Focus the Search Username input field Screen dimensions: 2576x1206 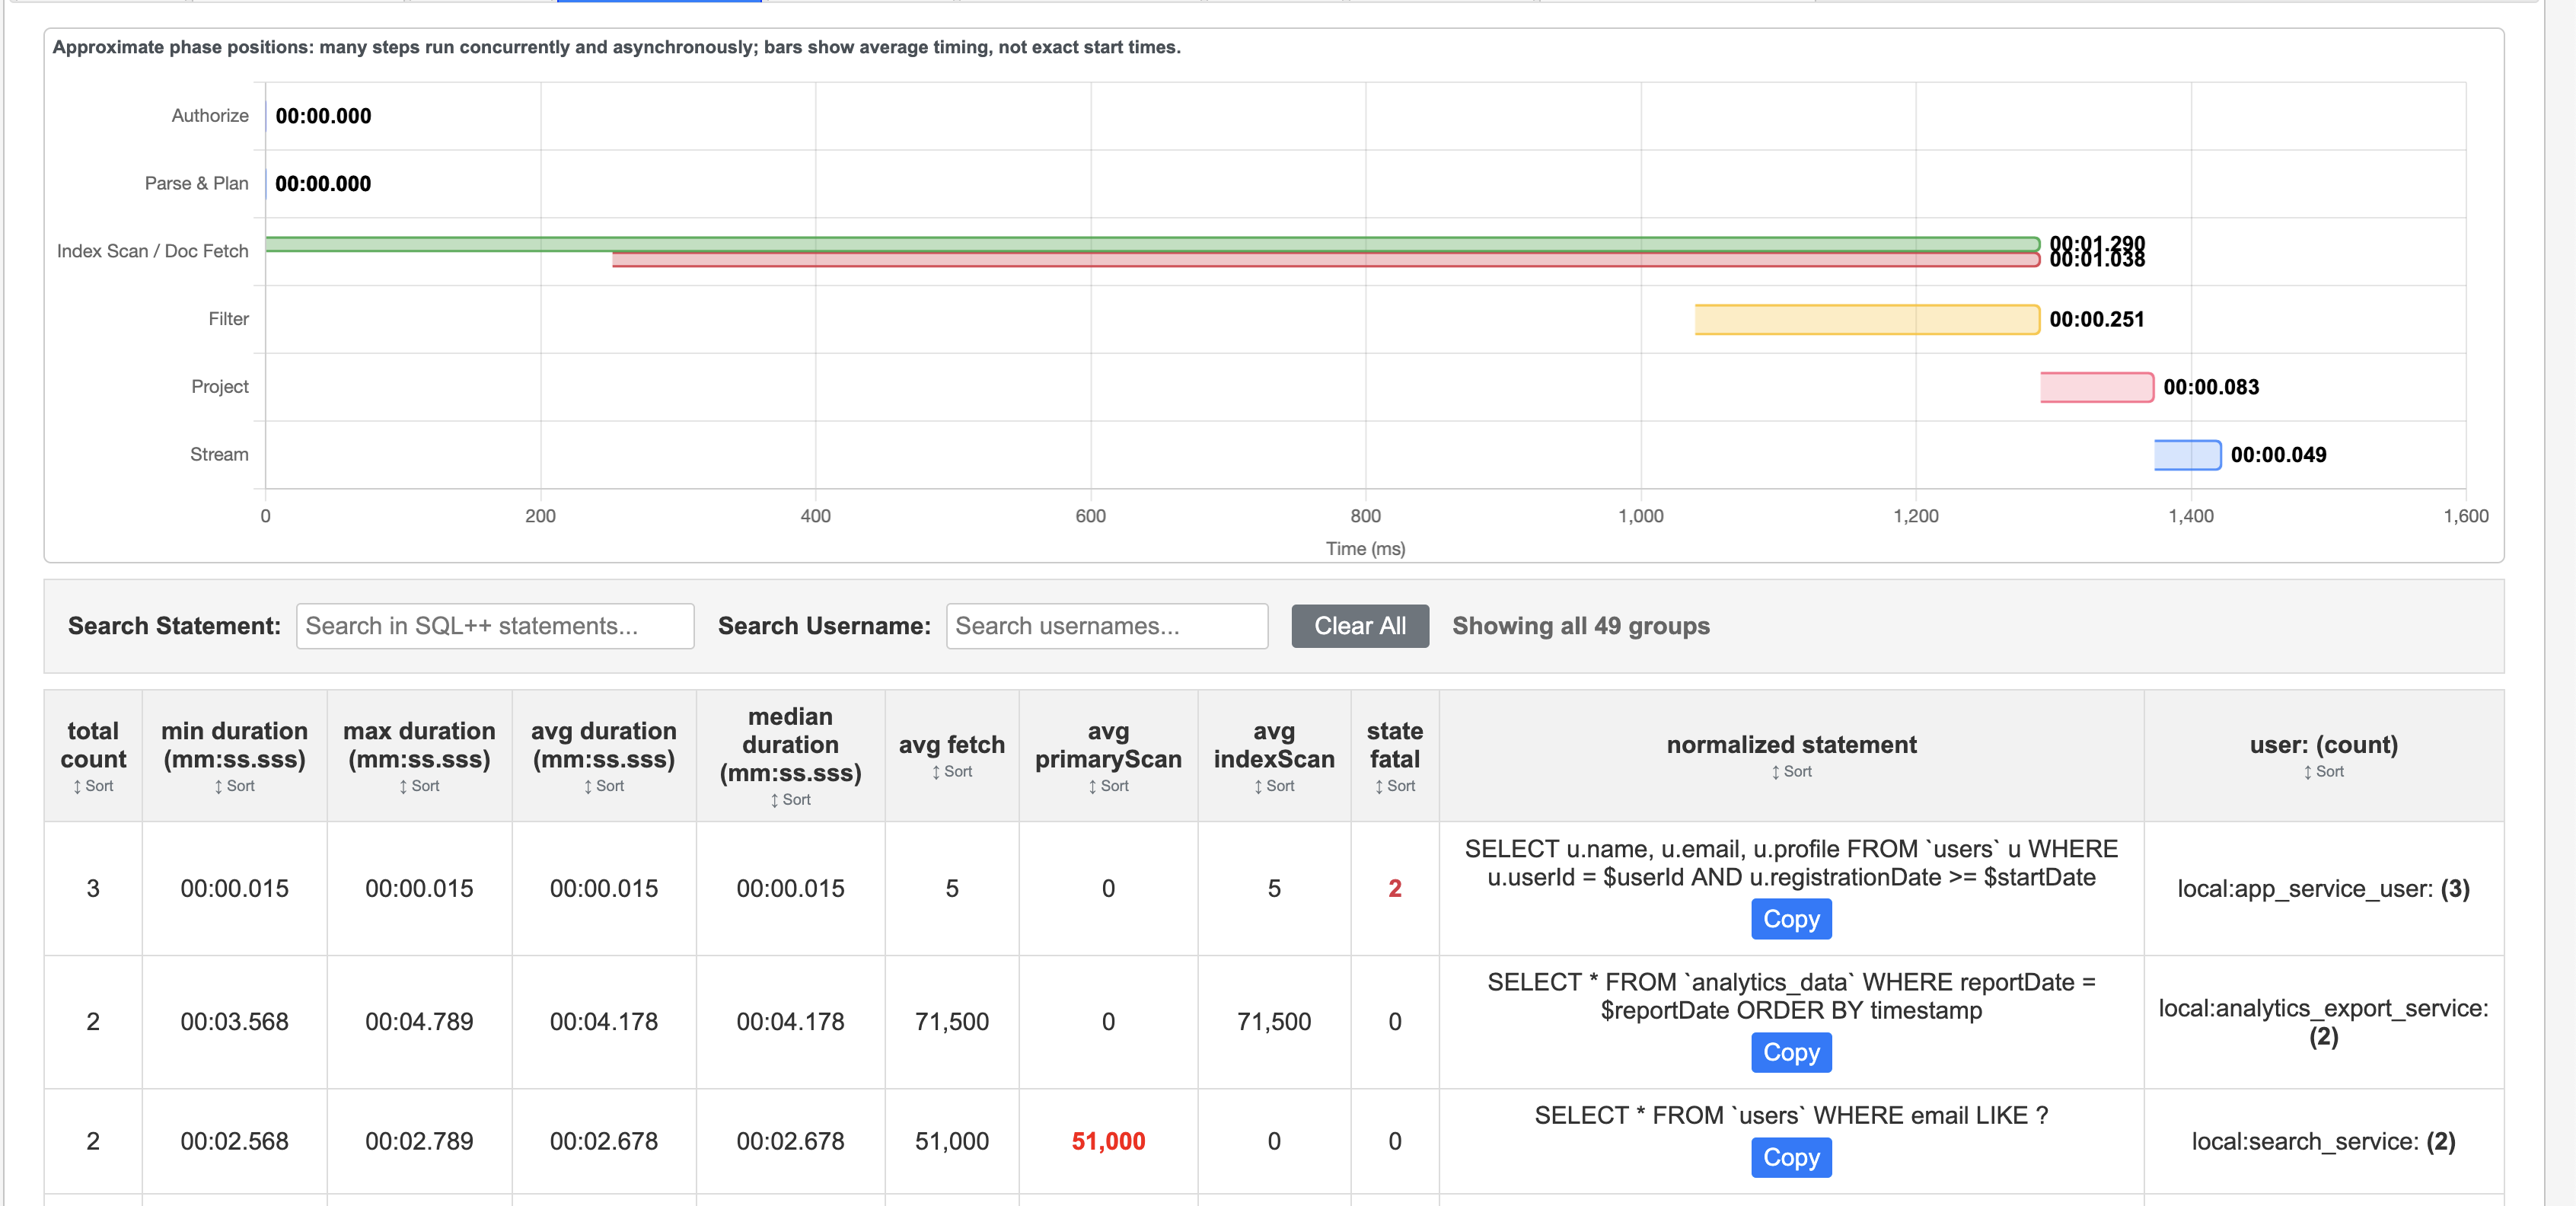[x=1107, y=626]
